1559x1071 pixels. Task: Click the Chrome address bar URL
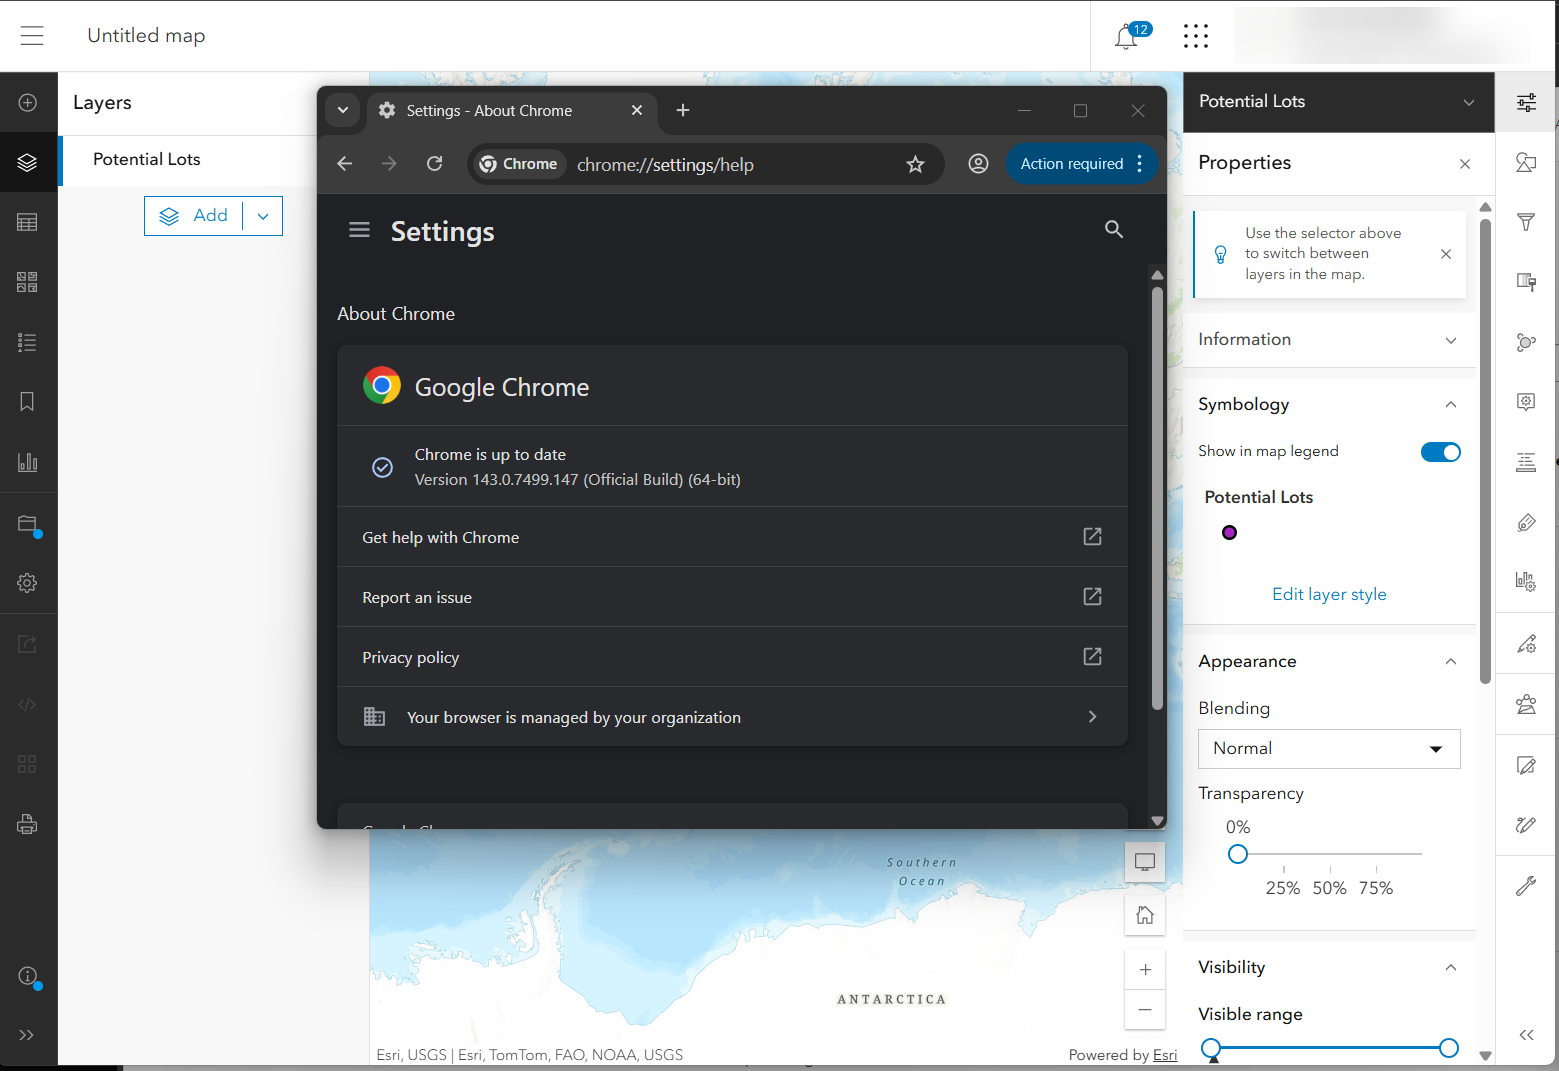point(665,165)
